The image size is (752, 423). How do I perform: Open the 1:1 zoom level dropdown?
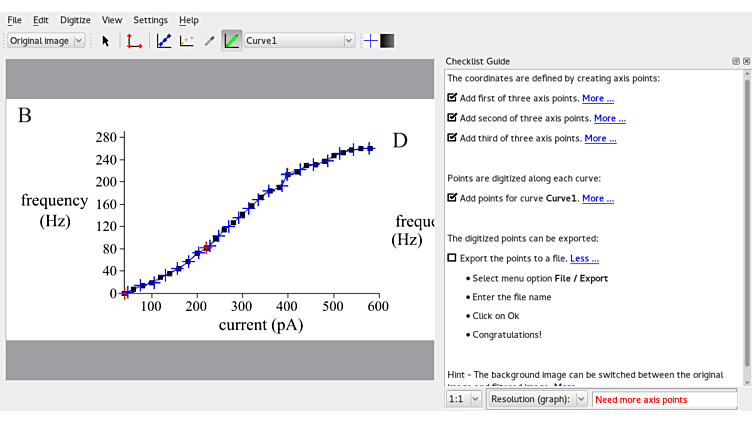point(464,399)
